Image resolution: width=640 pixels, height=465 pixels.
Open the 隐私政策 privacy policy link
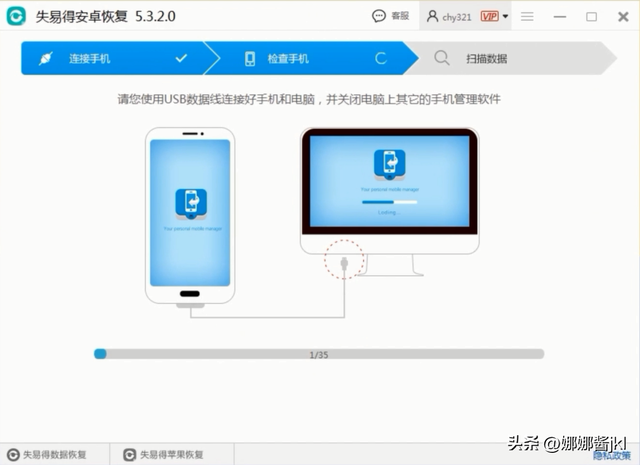point(612,455)
